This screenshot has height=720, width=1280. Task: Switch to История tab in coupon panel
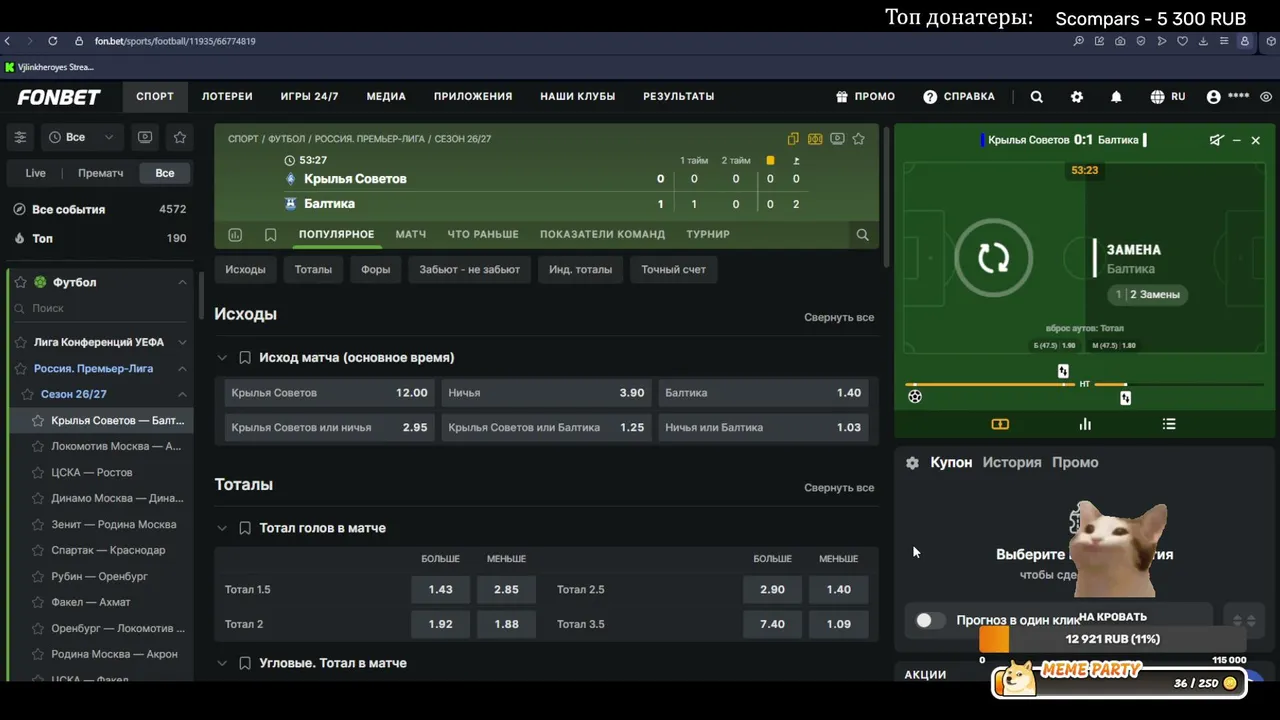1012,462
